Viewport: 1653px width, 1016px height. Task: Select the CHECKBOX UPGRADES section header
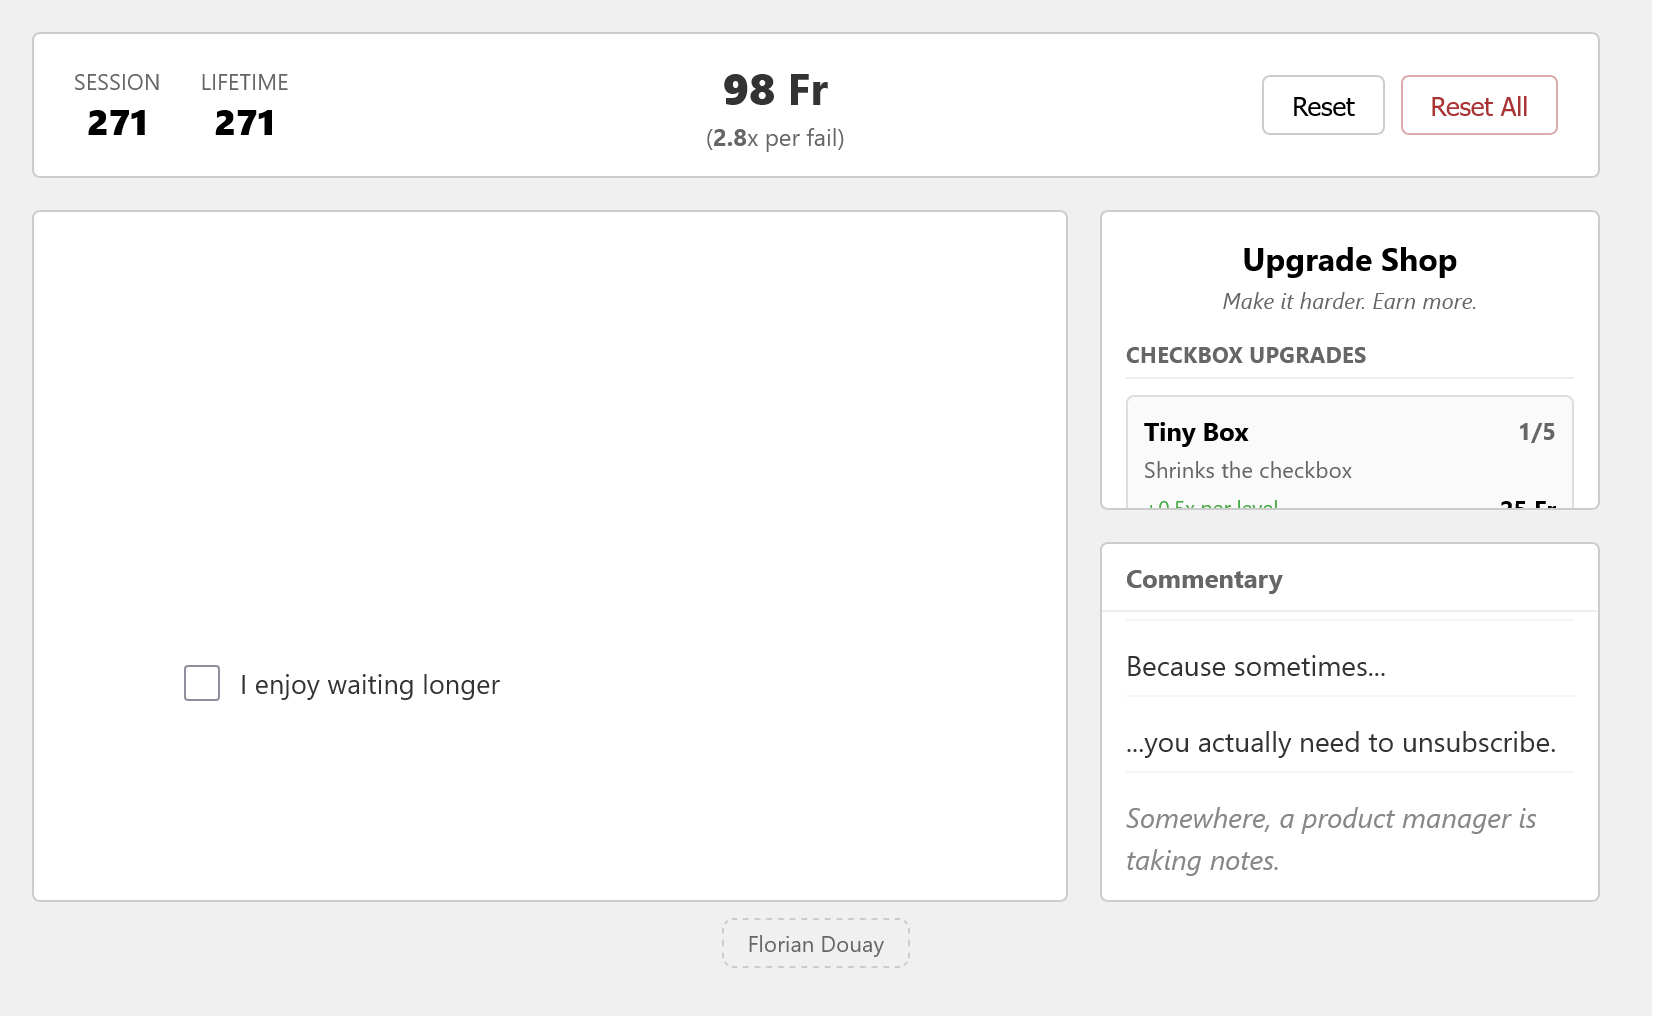[1246, 355]
